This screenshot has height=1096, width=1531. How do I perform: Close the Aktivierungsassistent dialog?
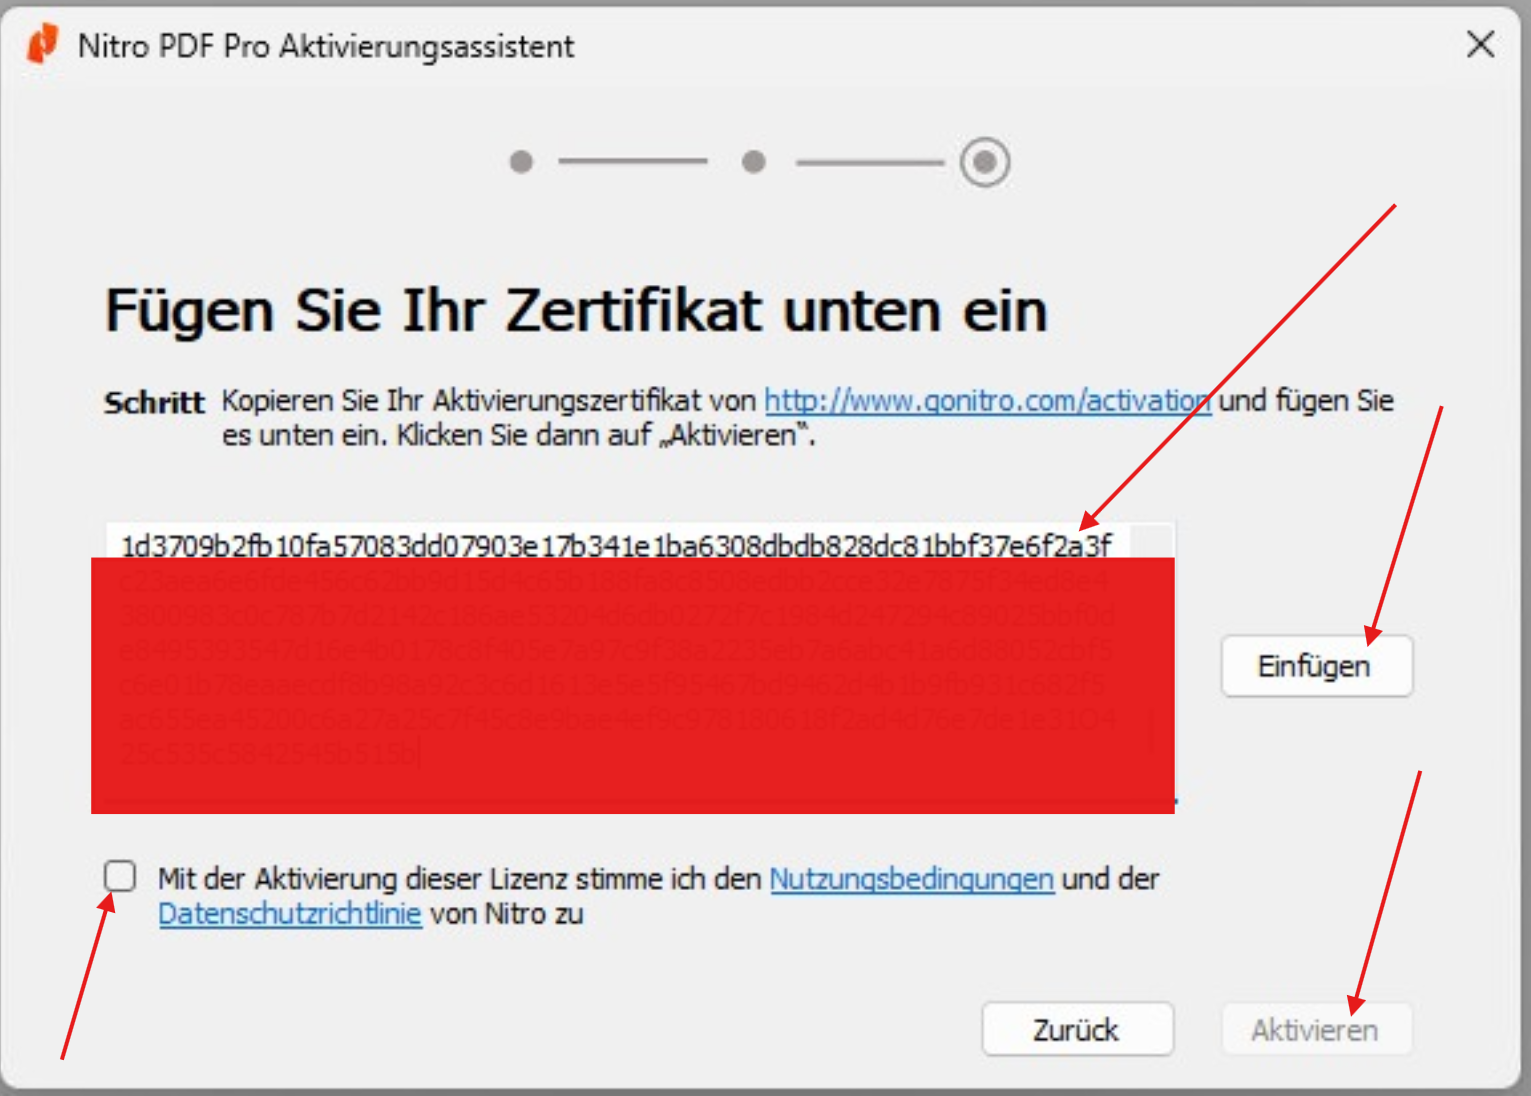pos(1480,44)
